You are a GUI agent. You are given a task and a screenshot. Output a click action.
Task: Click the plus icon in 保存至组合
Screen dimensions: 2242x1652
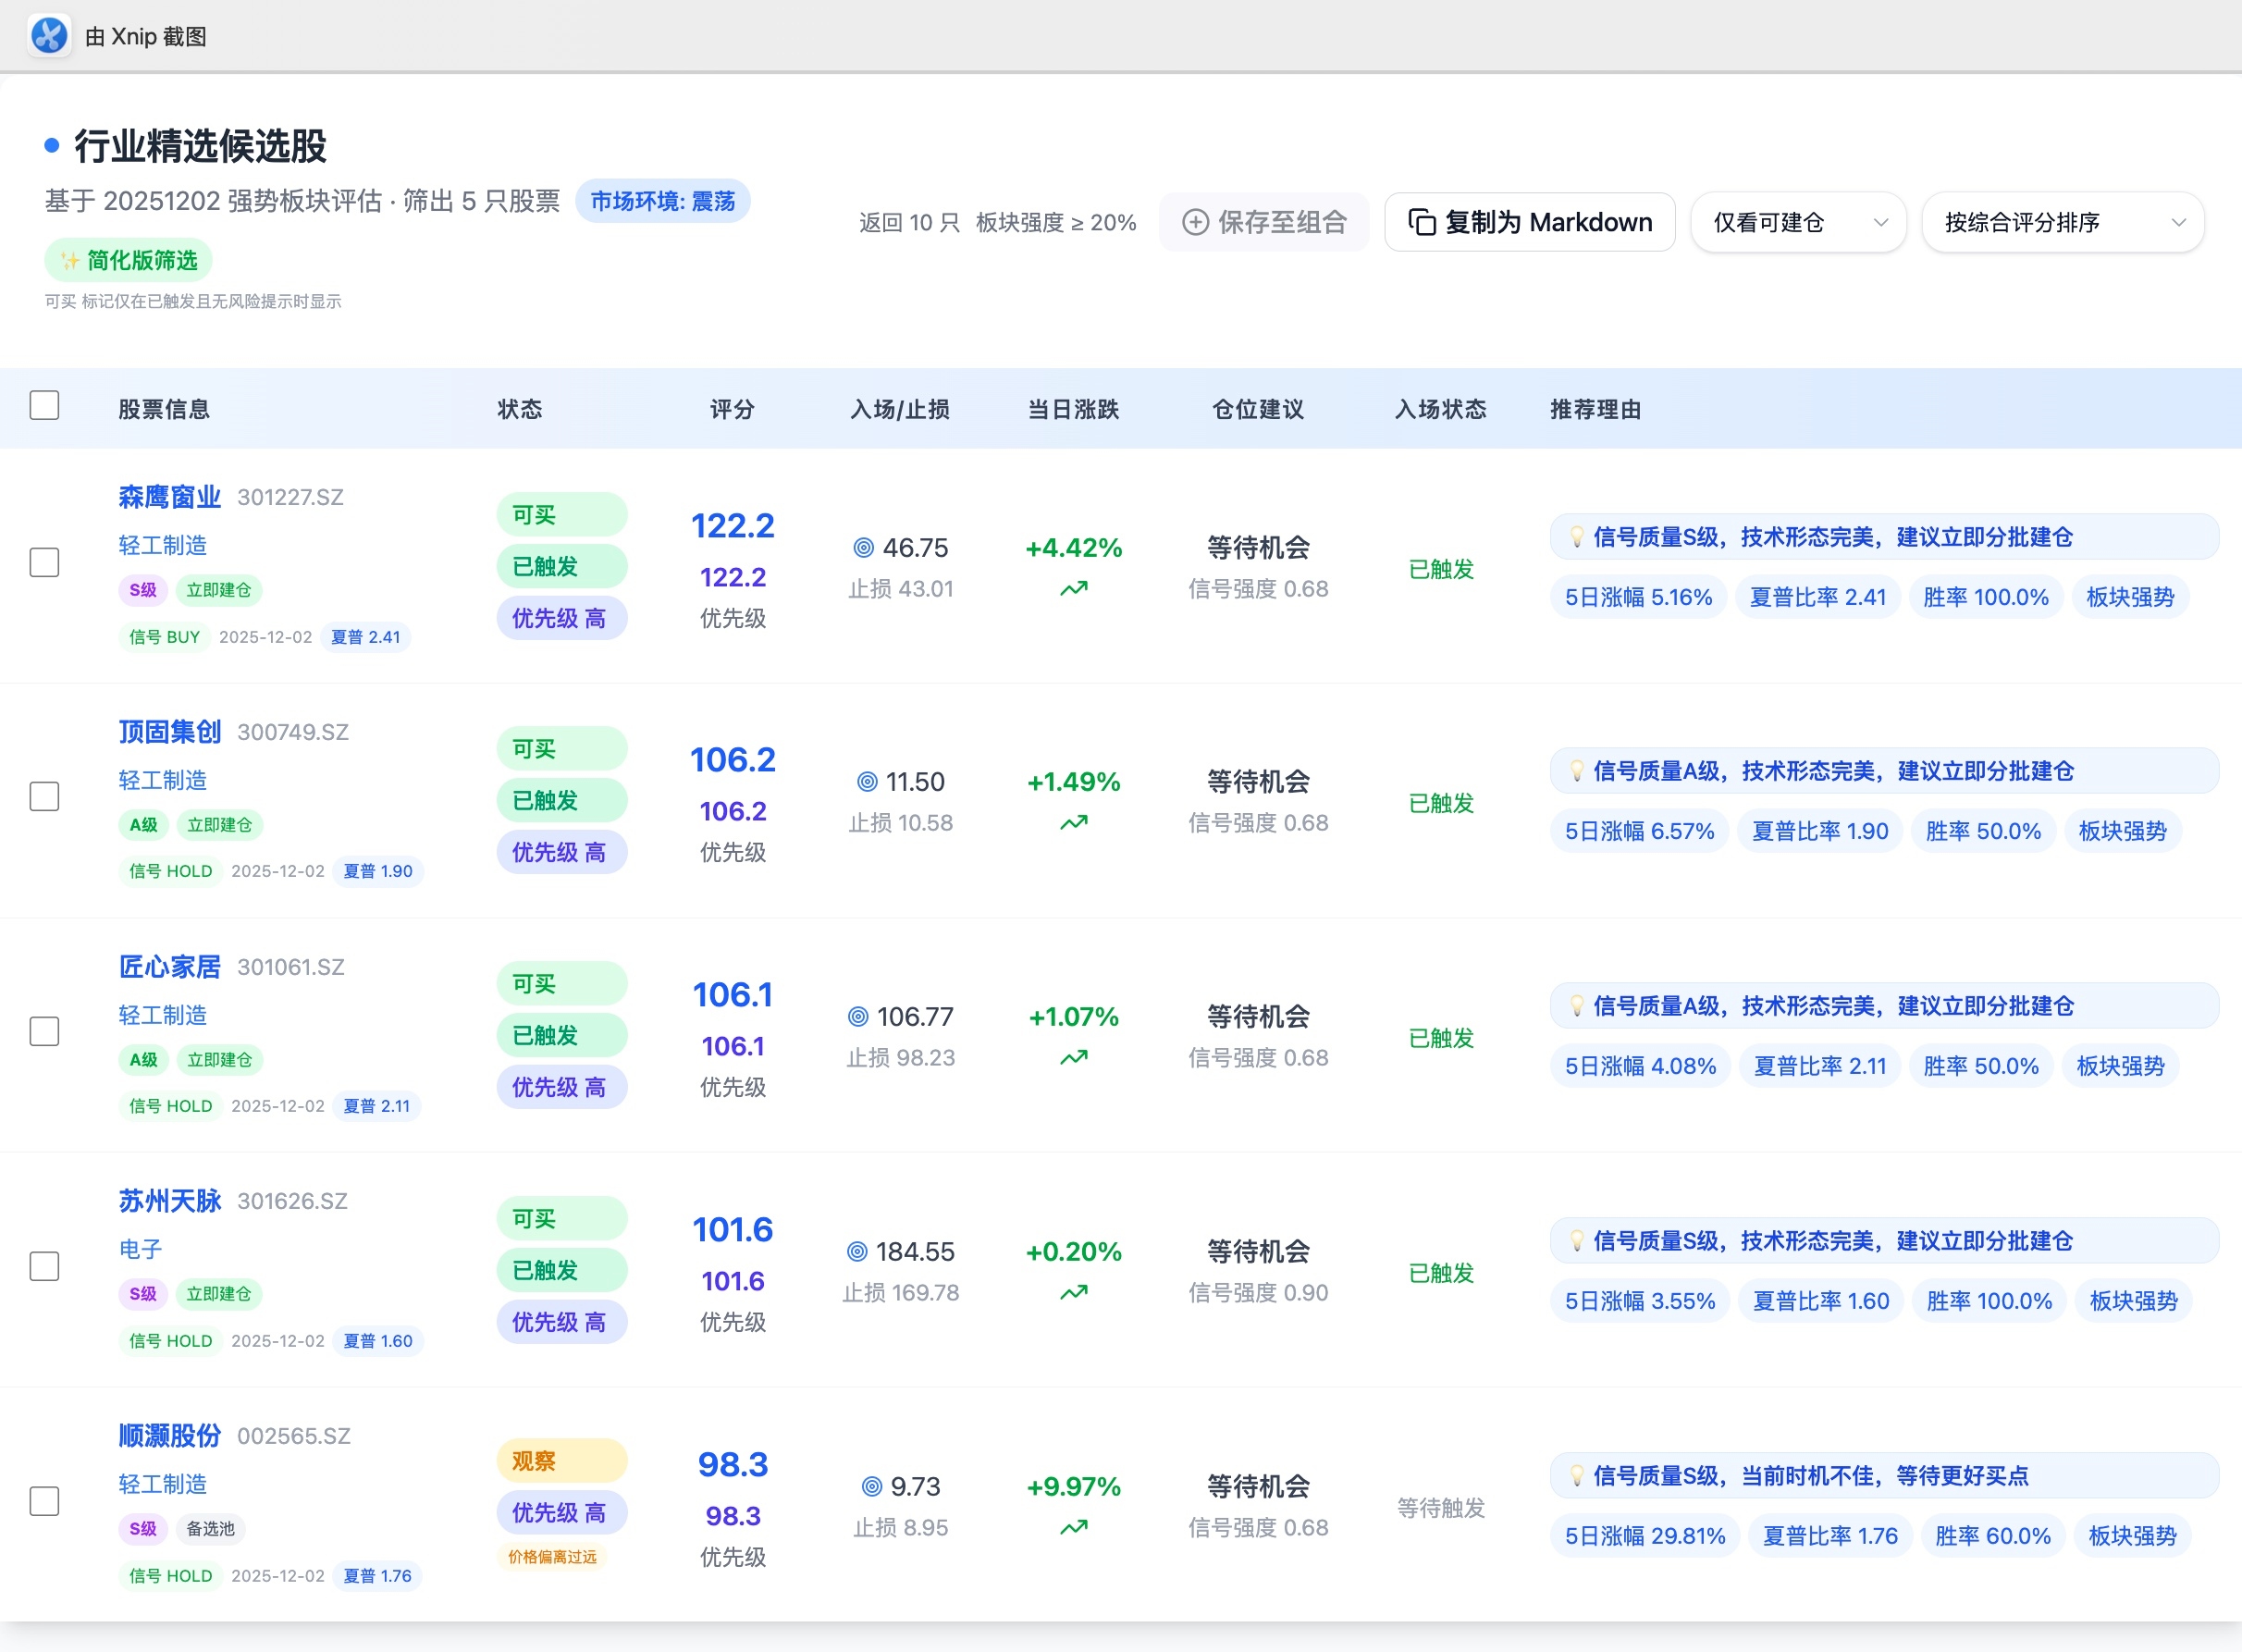tap(1195, 222)
